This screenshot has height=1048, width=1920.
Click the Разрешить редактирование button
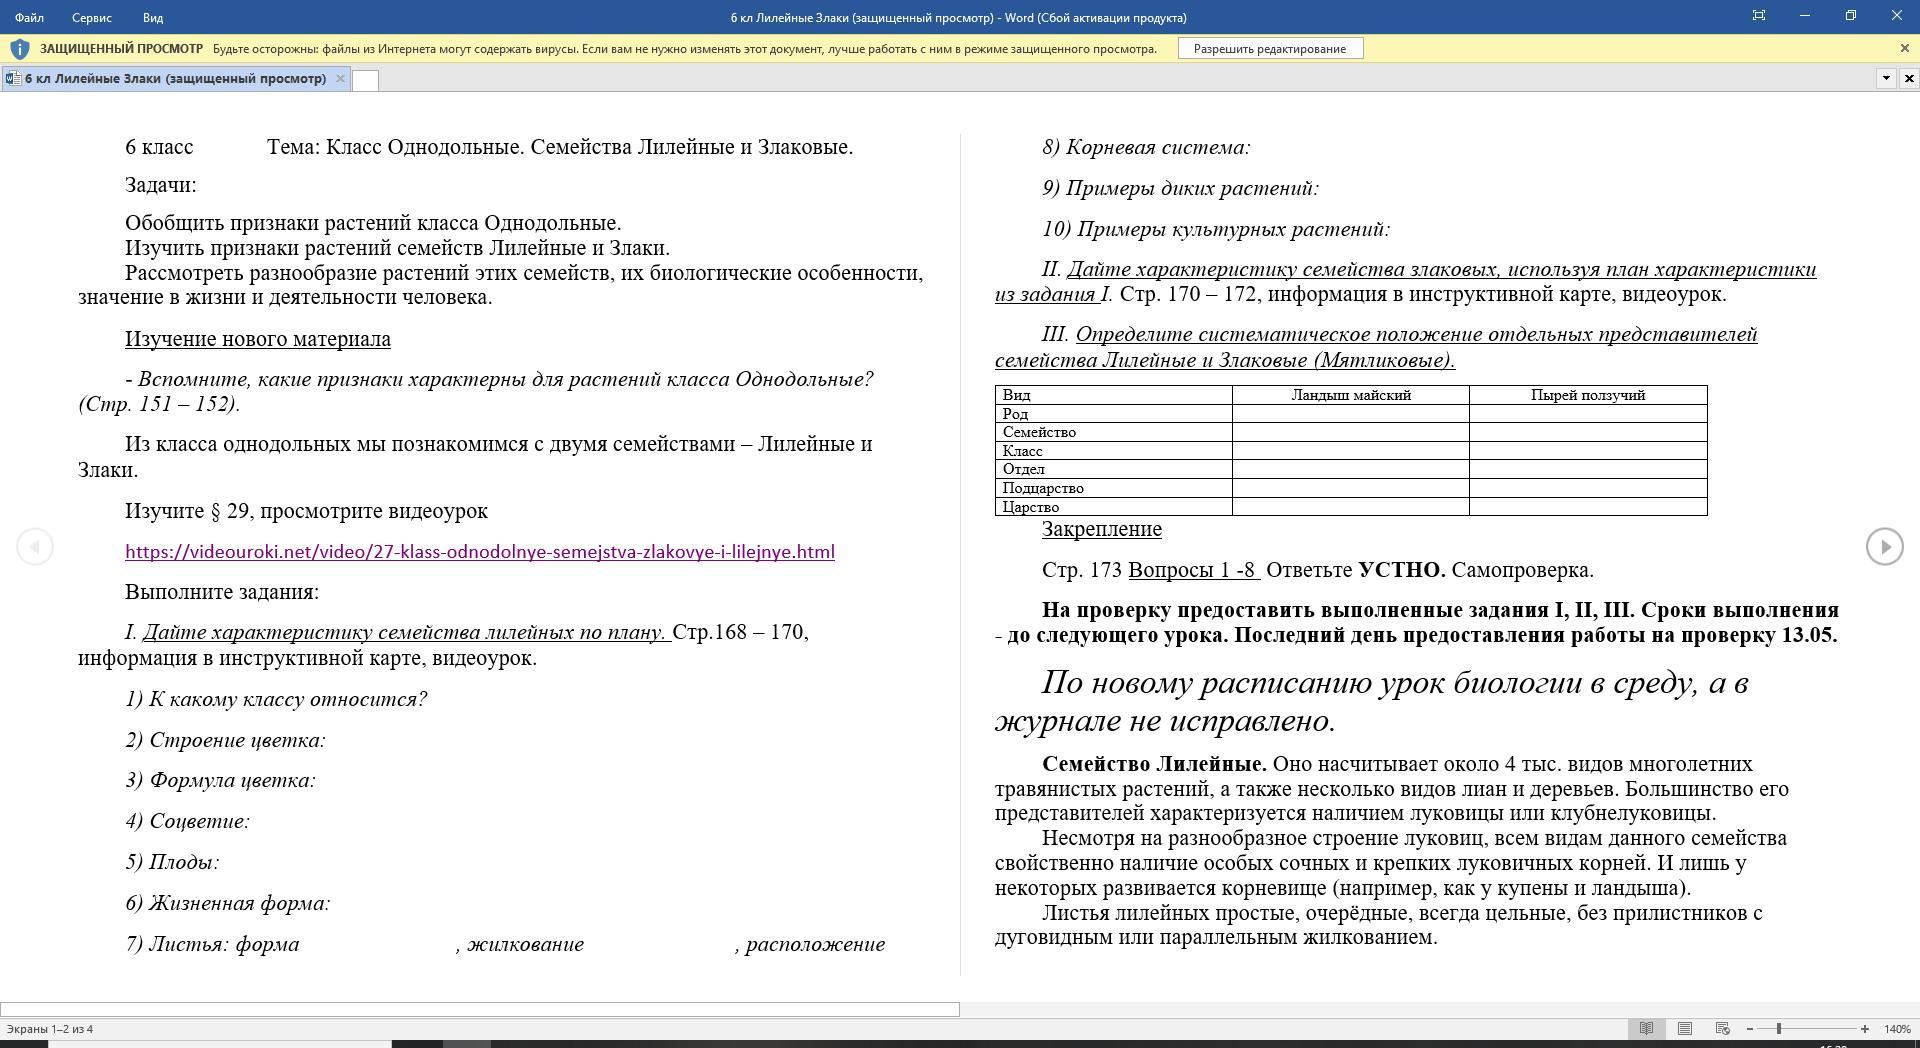[1270, 49]
